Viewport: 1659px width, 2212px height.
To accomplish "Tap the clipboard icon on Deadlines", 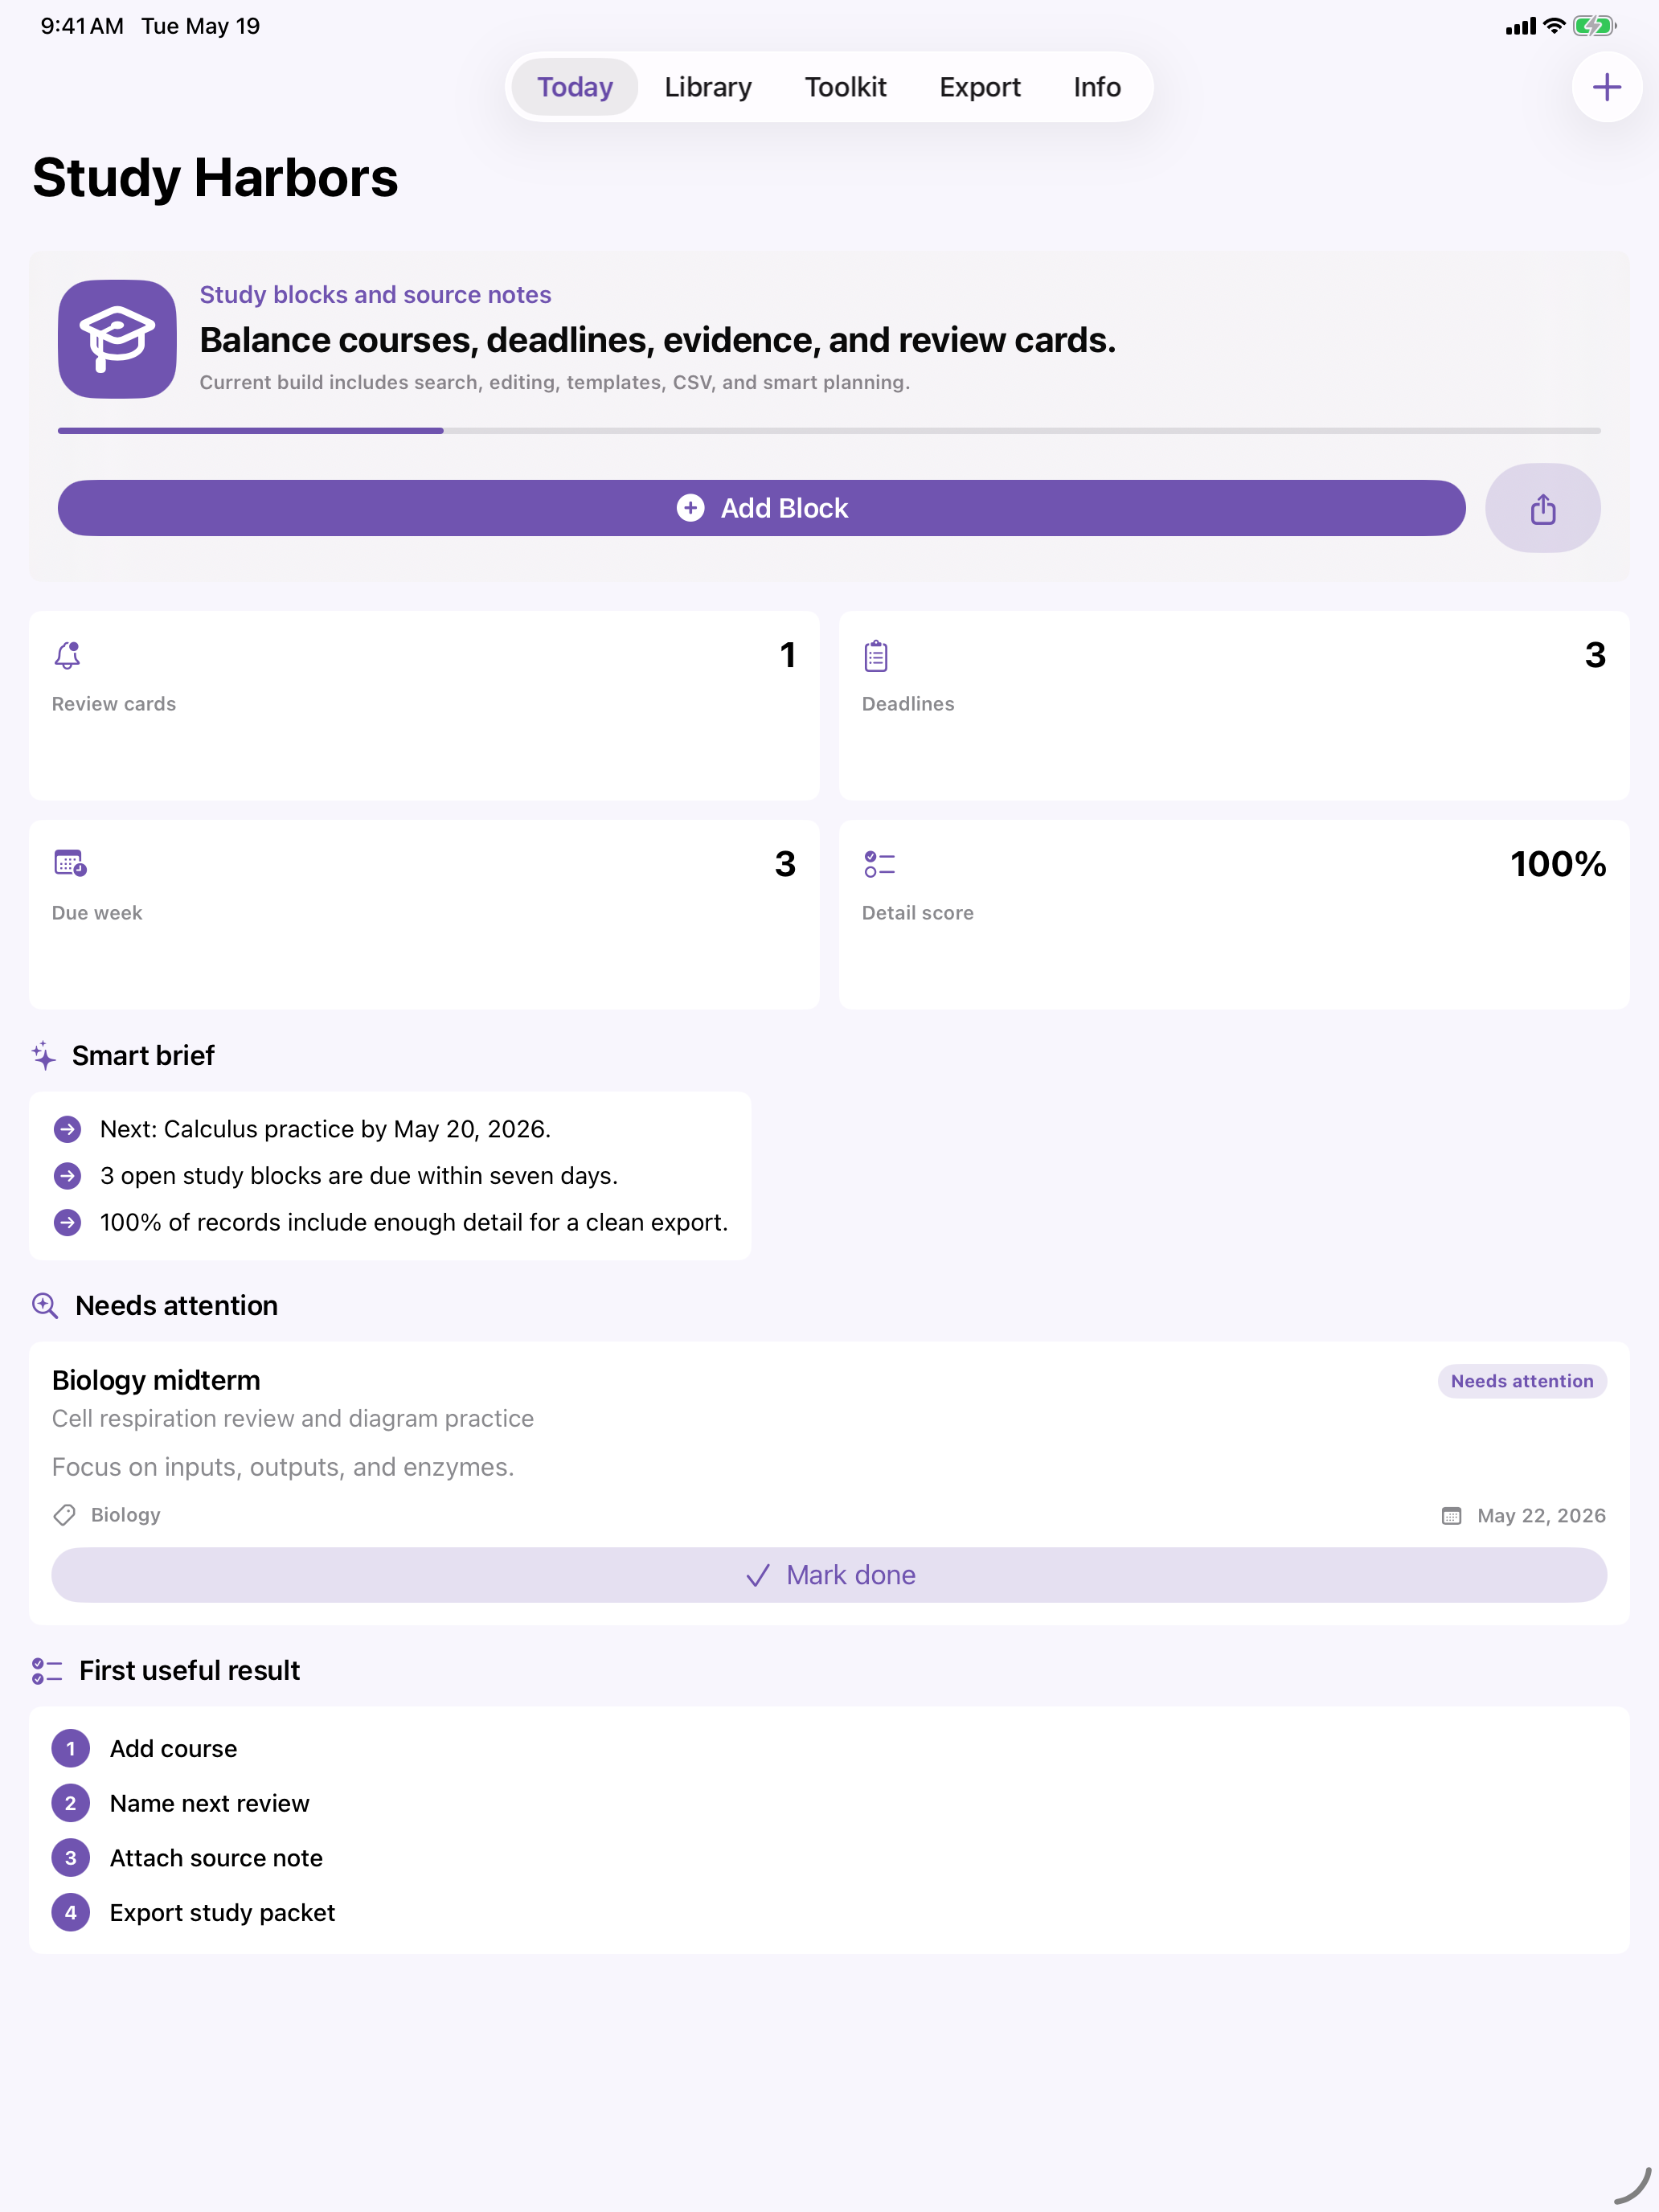I will (876, 655).
